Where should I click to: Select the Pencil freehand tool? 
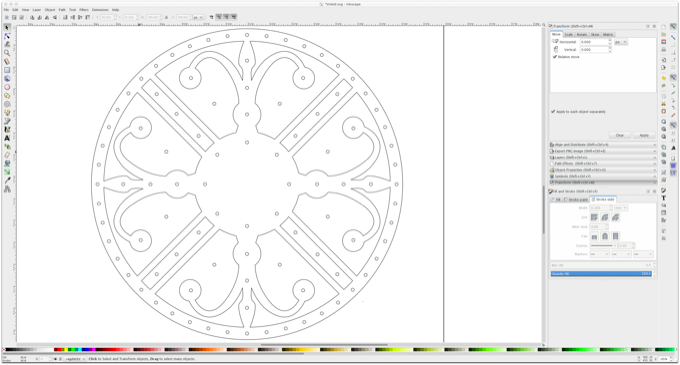(7, 113)
